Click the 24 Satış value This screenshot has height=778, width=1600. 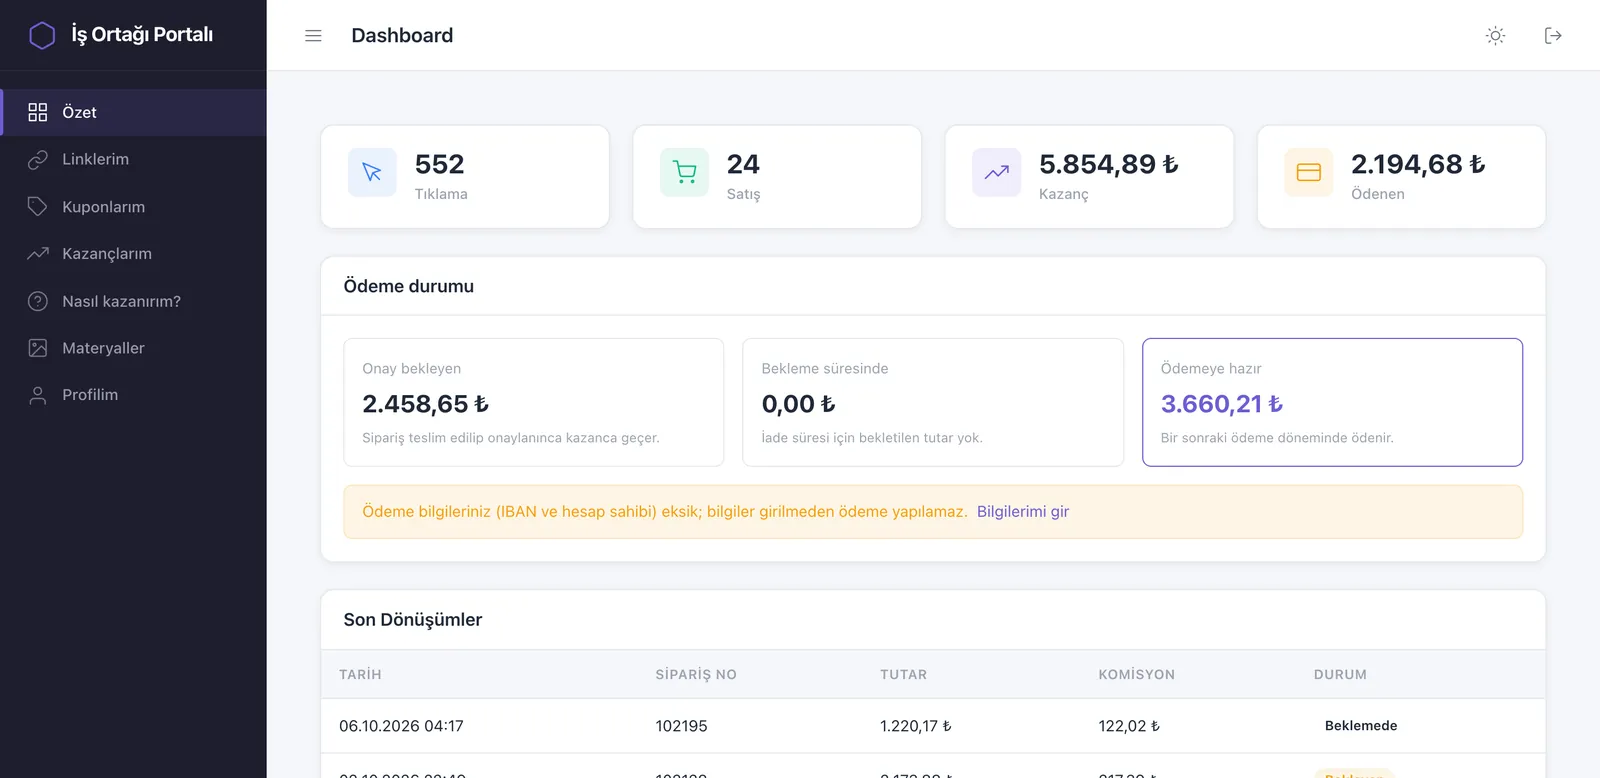pos(743,164)
